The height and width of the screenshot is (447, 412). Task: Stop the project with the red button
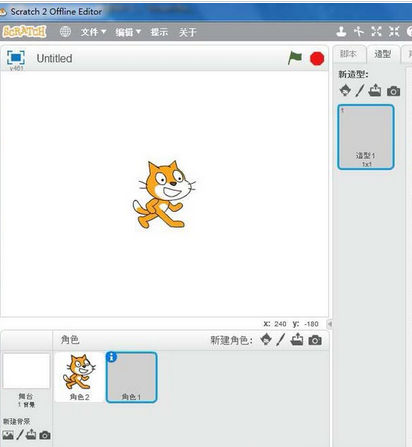pyautogui.click(x=317, y=59)
